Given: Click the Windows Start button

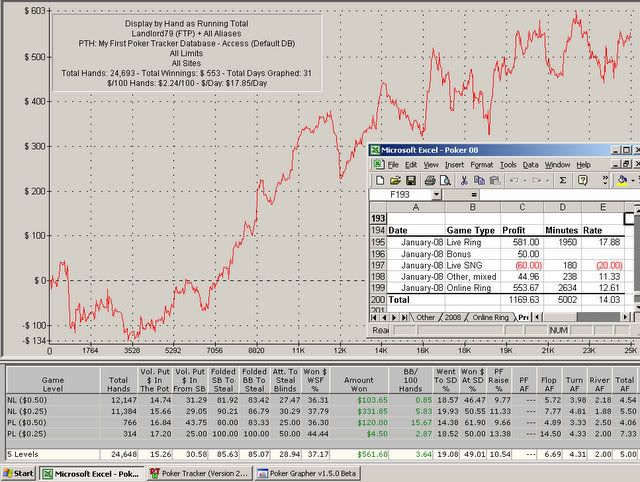Looking at the screenshot, I should coord(18,473).
